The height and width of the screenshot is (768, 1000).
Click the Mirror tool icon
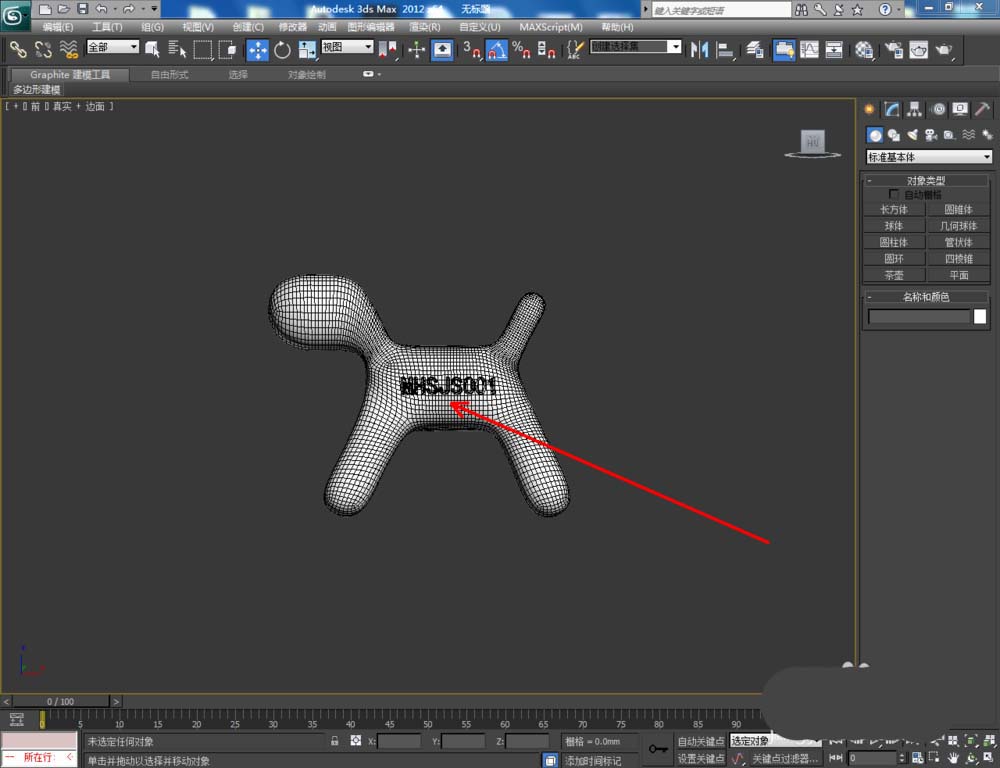[x=699, y=49]
